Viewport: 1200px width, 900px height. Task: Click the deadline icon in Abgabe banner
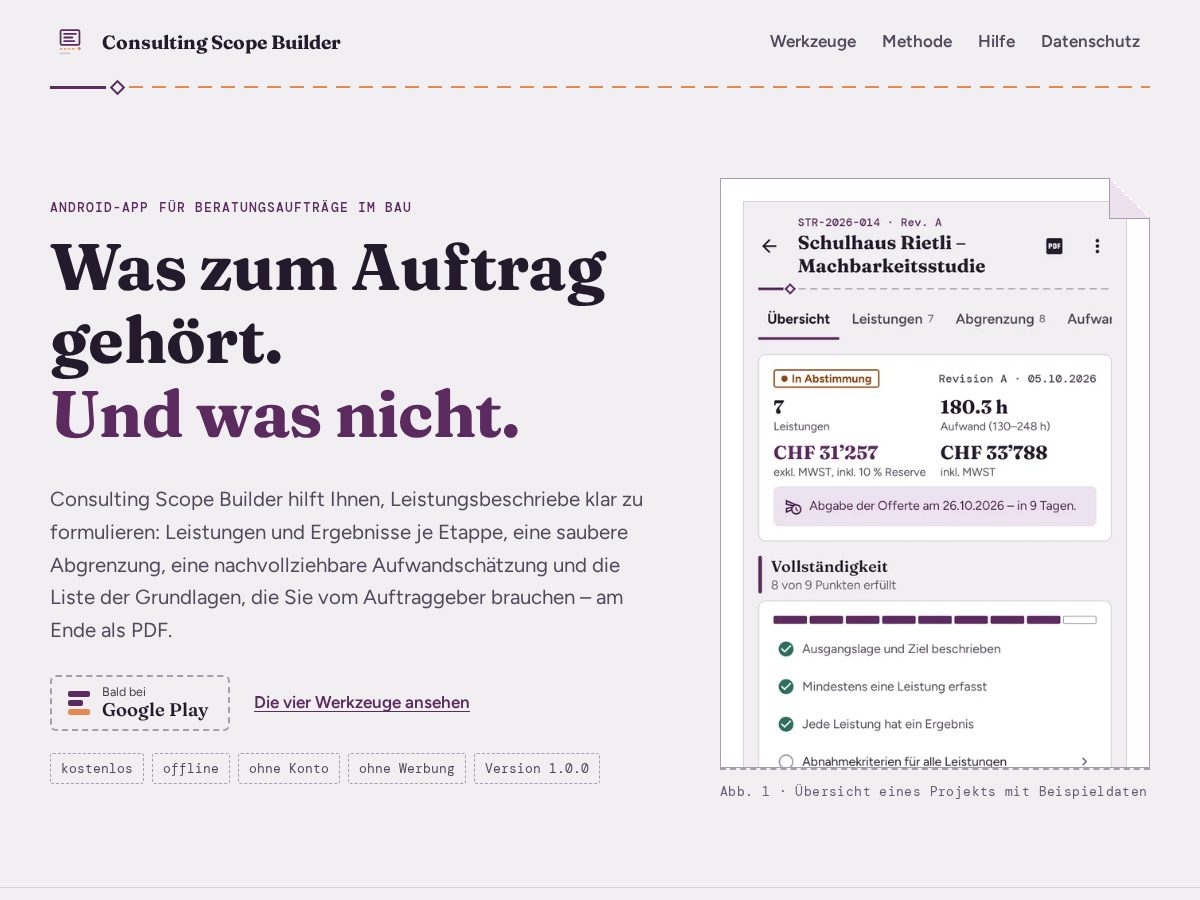tap(793, 506)
